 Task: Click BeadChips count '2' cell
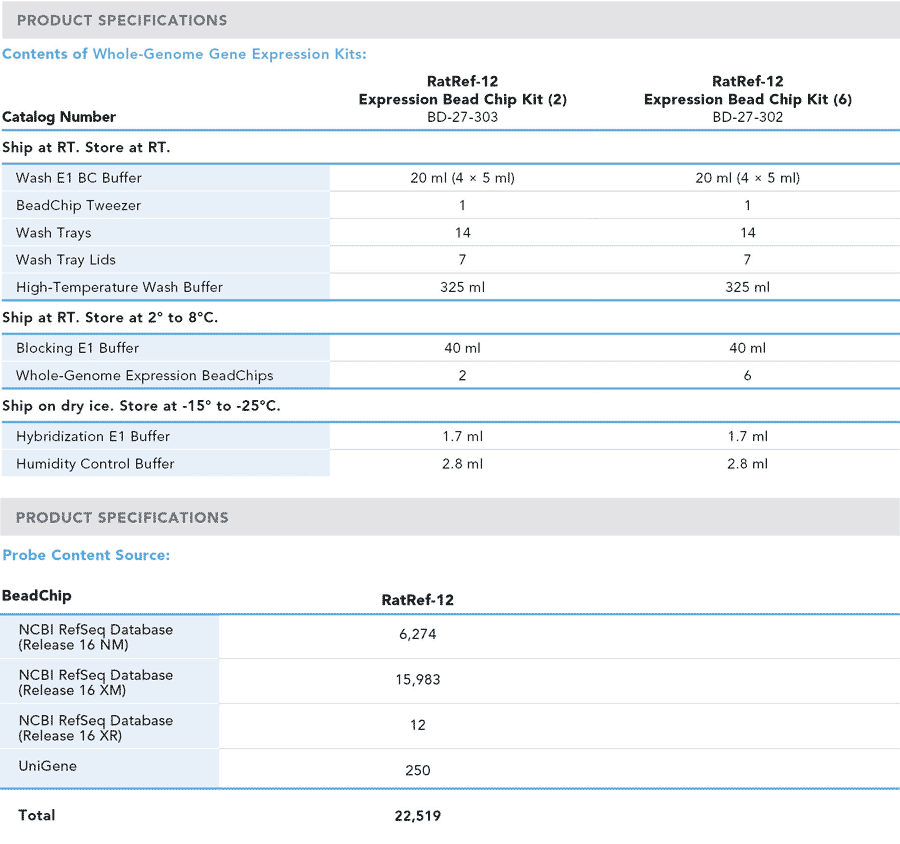[462, 375]
